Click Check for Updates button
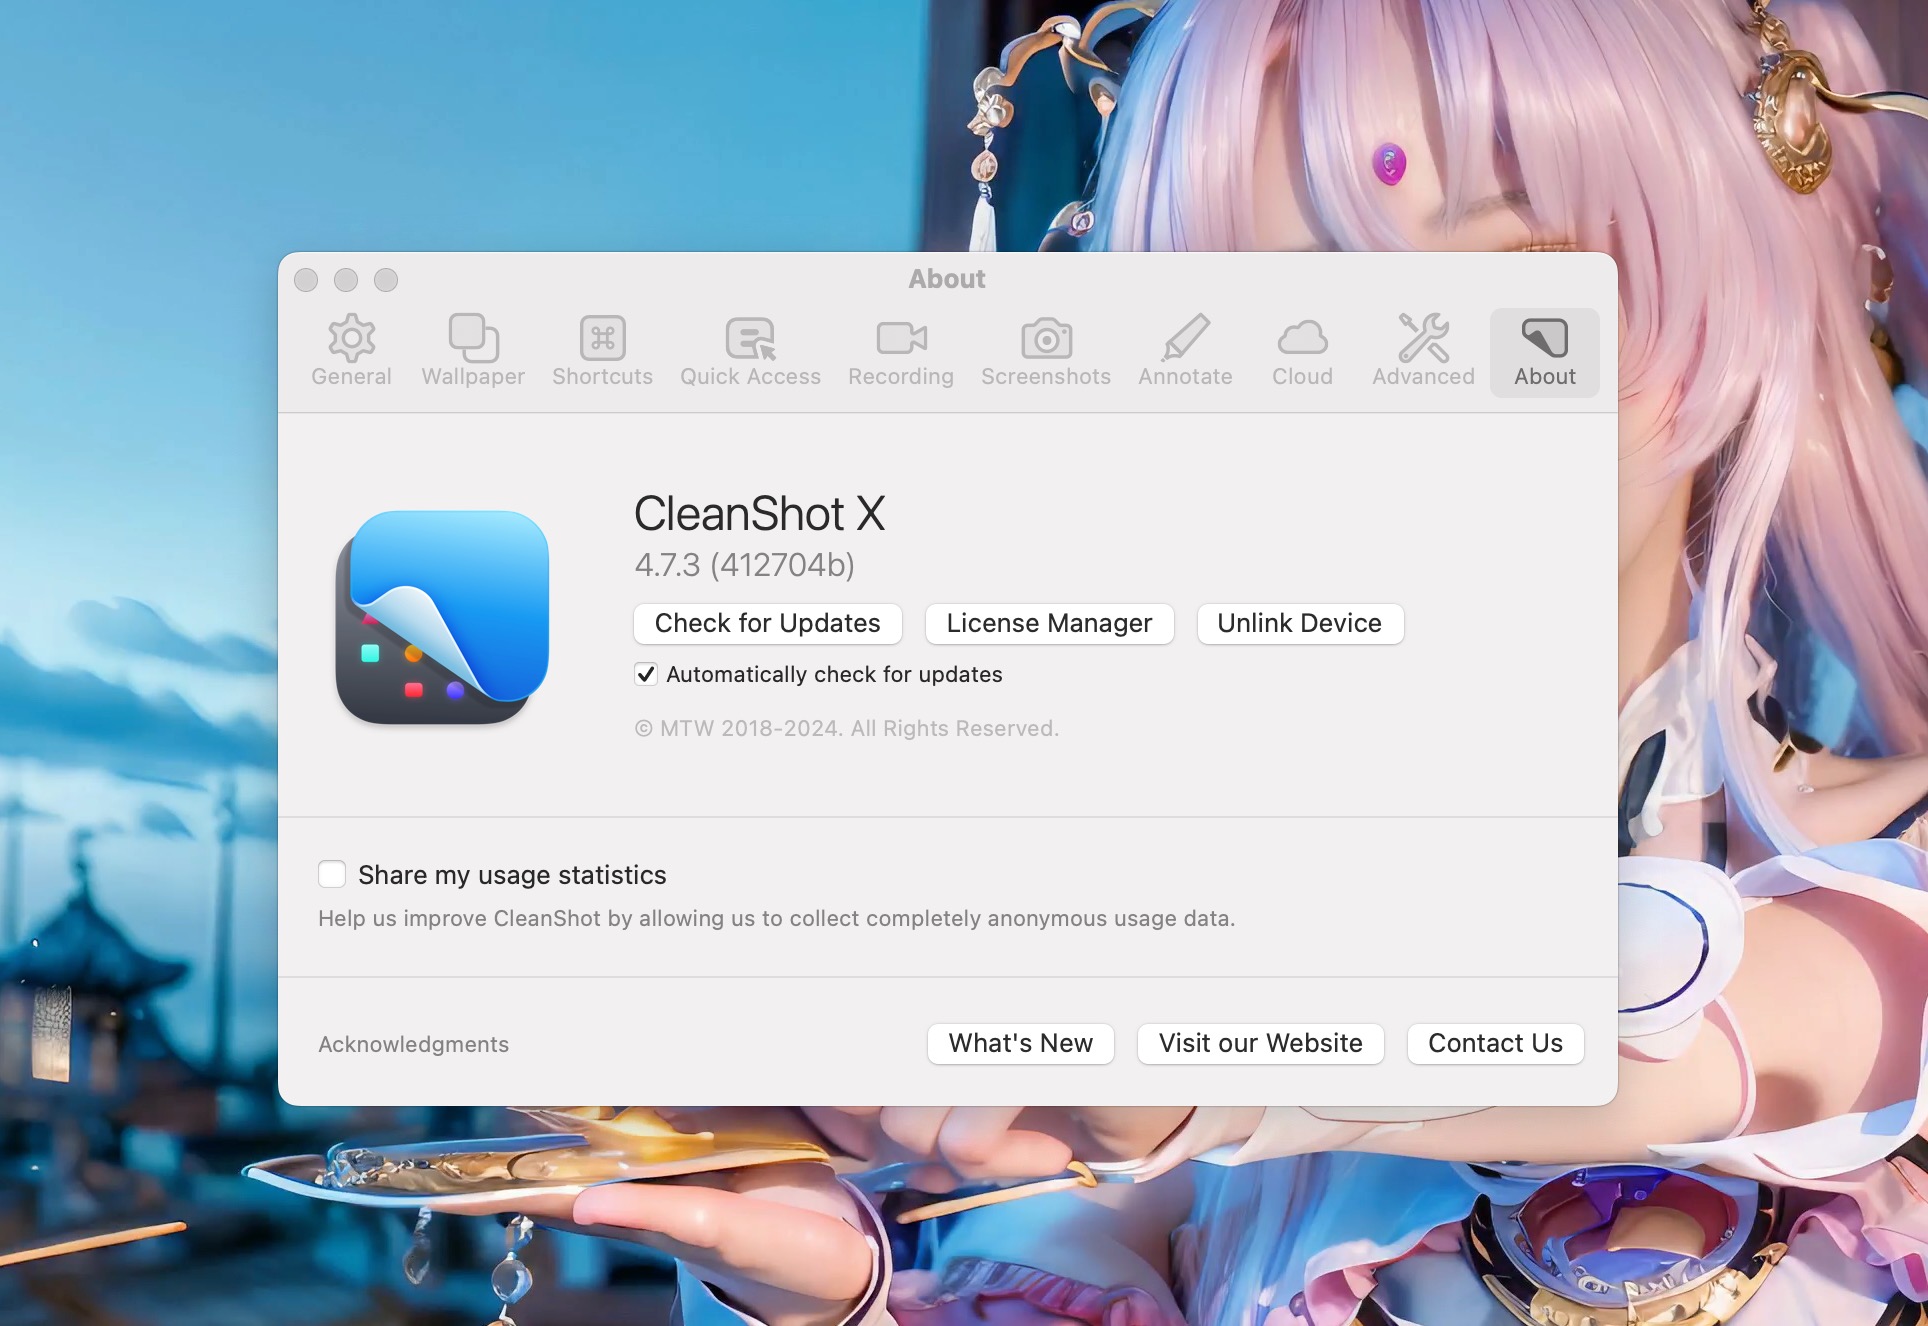 pos(768,623)
